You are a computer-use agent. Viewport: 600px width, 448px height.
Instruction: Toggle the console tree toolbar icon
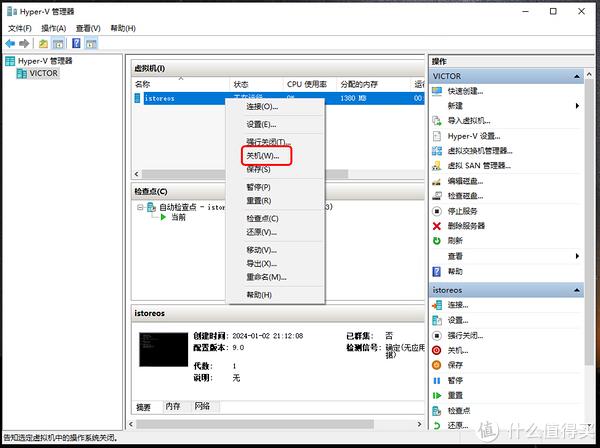[58, 44]
